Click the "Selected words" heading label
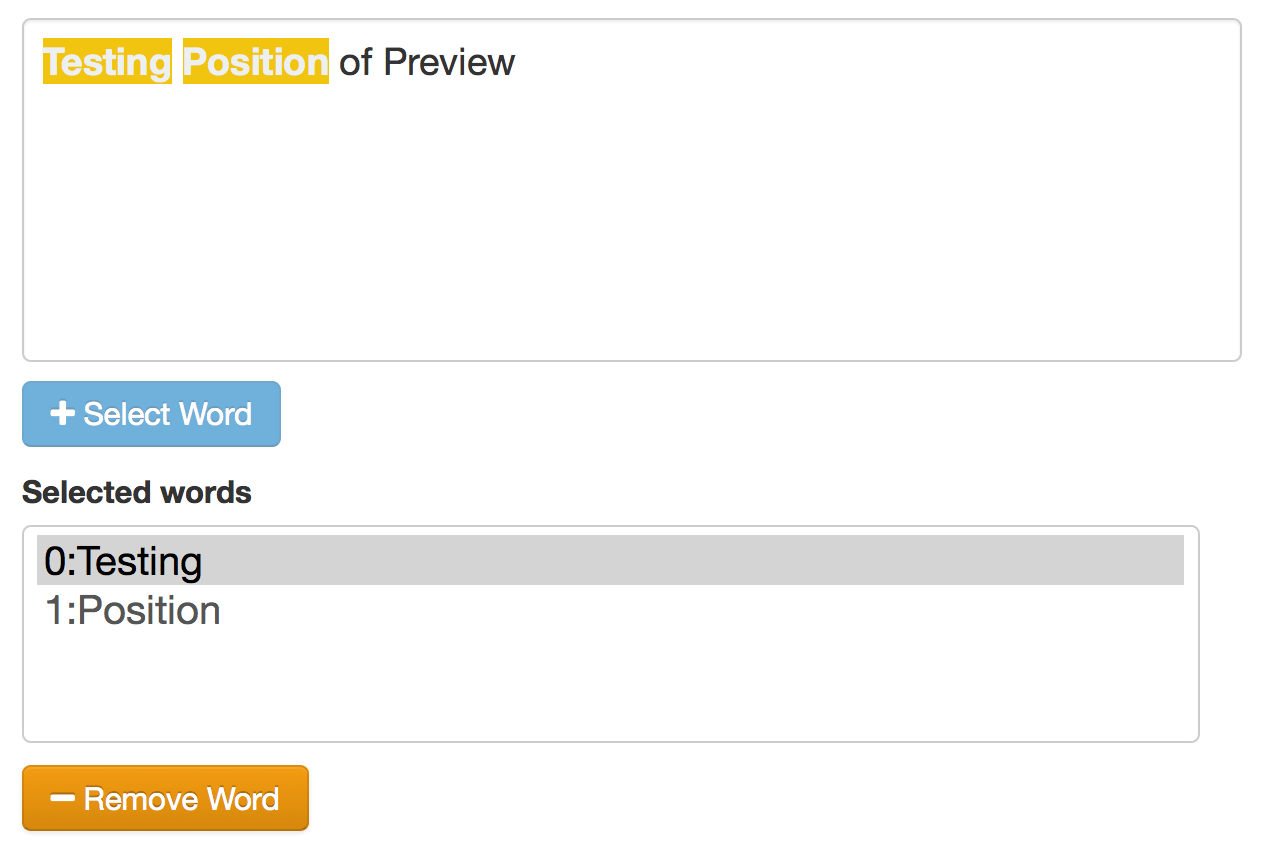1278x852 pixels. [137, 492]
